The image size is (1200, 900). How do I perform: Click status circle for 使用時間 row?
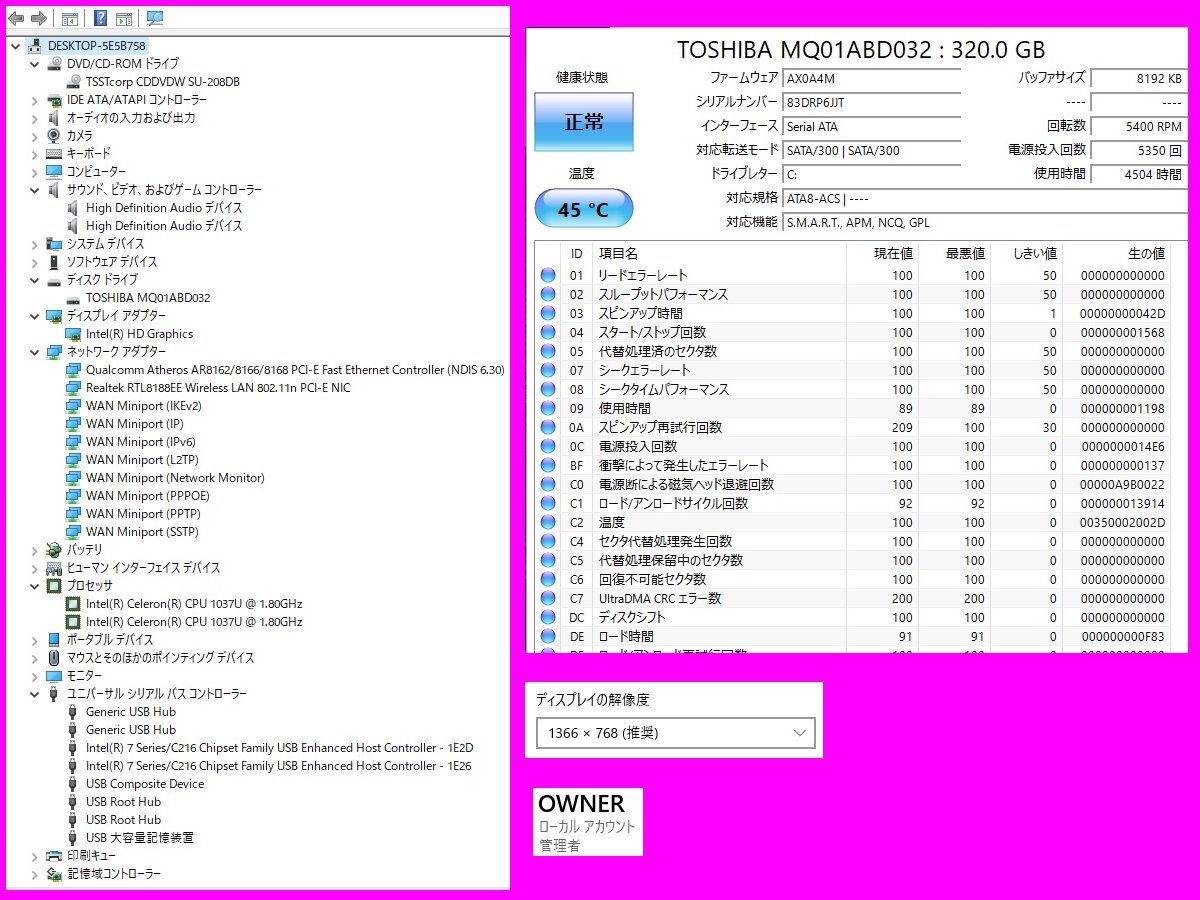click(x=548, y=408)
